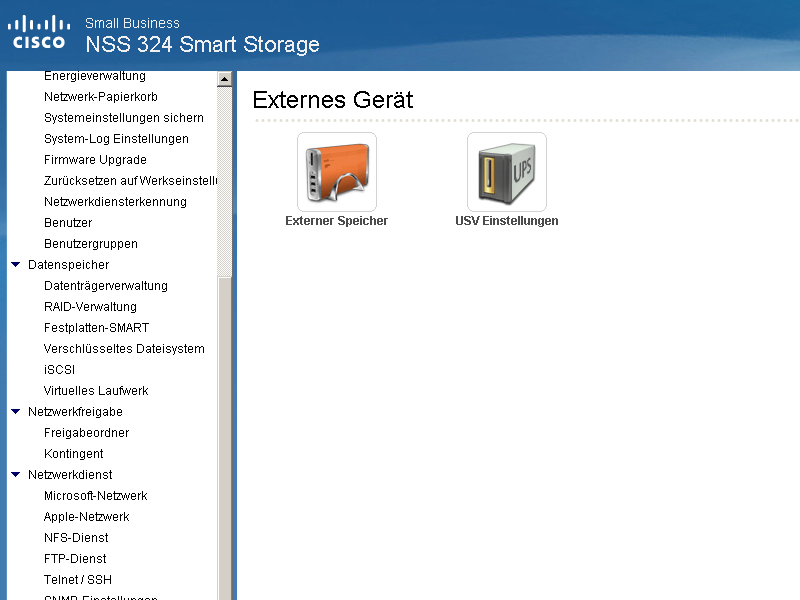The image size is (800, 600).
Task: Collapse the Netzwerkdienst section arrow
Action: 16,474
